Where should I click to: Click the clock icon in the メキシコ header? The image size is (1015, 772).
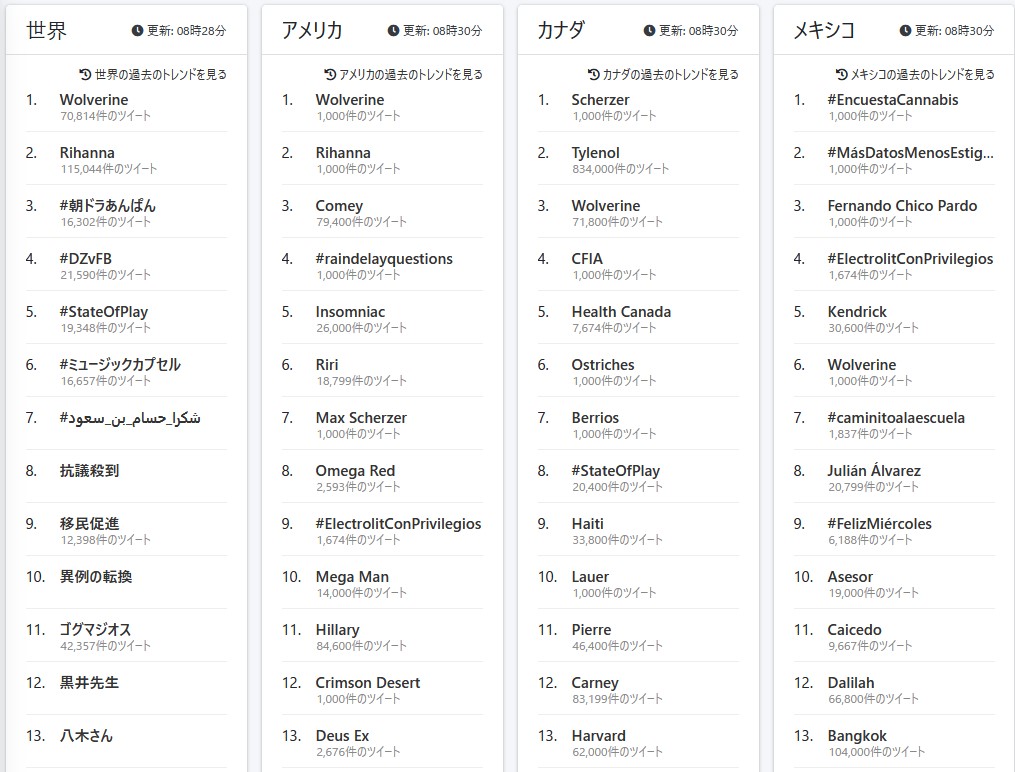point(906,31)
